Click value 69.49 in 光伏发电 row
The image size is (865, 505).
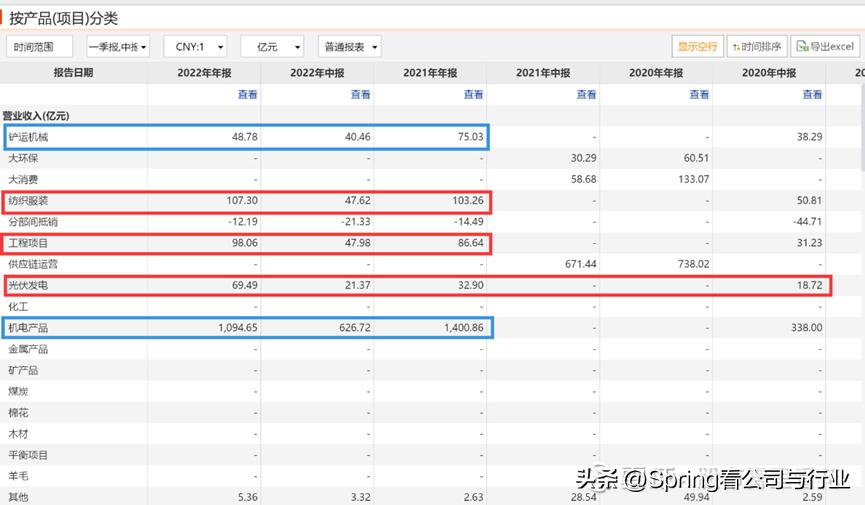point(245,285)
